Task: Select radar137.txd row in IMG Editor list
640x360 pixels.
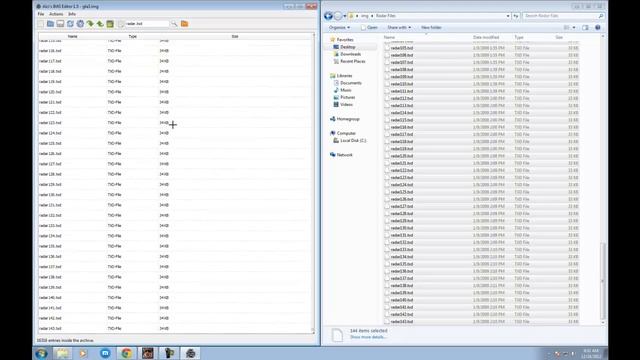Action: coord(176,267)
